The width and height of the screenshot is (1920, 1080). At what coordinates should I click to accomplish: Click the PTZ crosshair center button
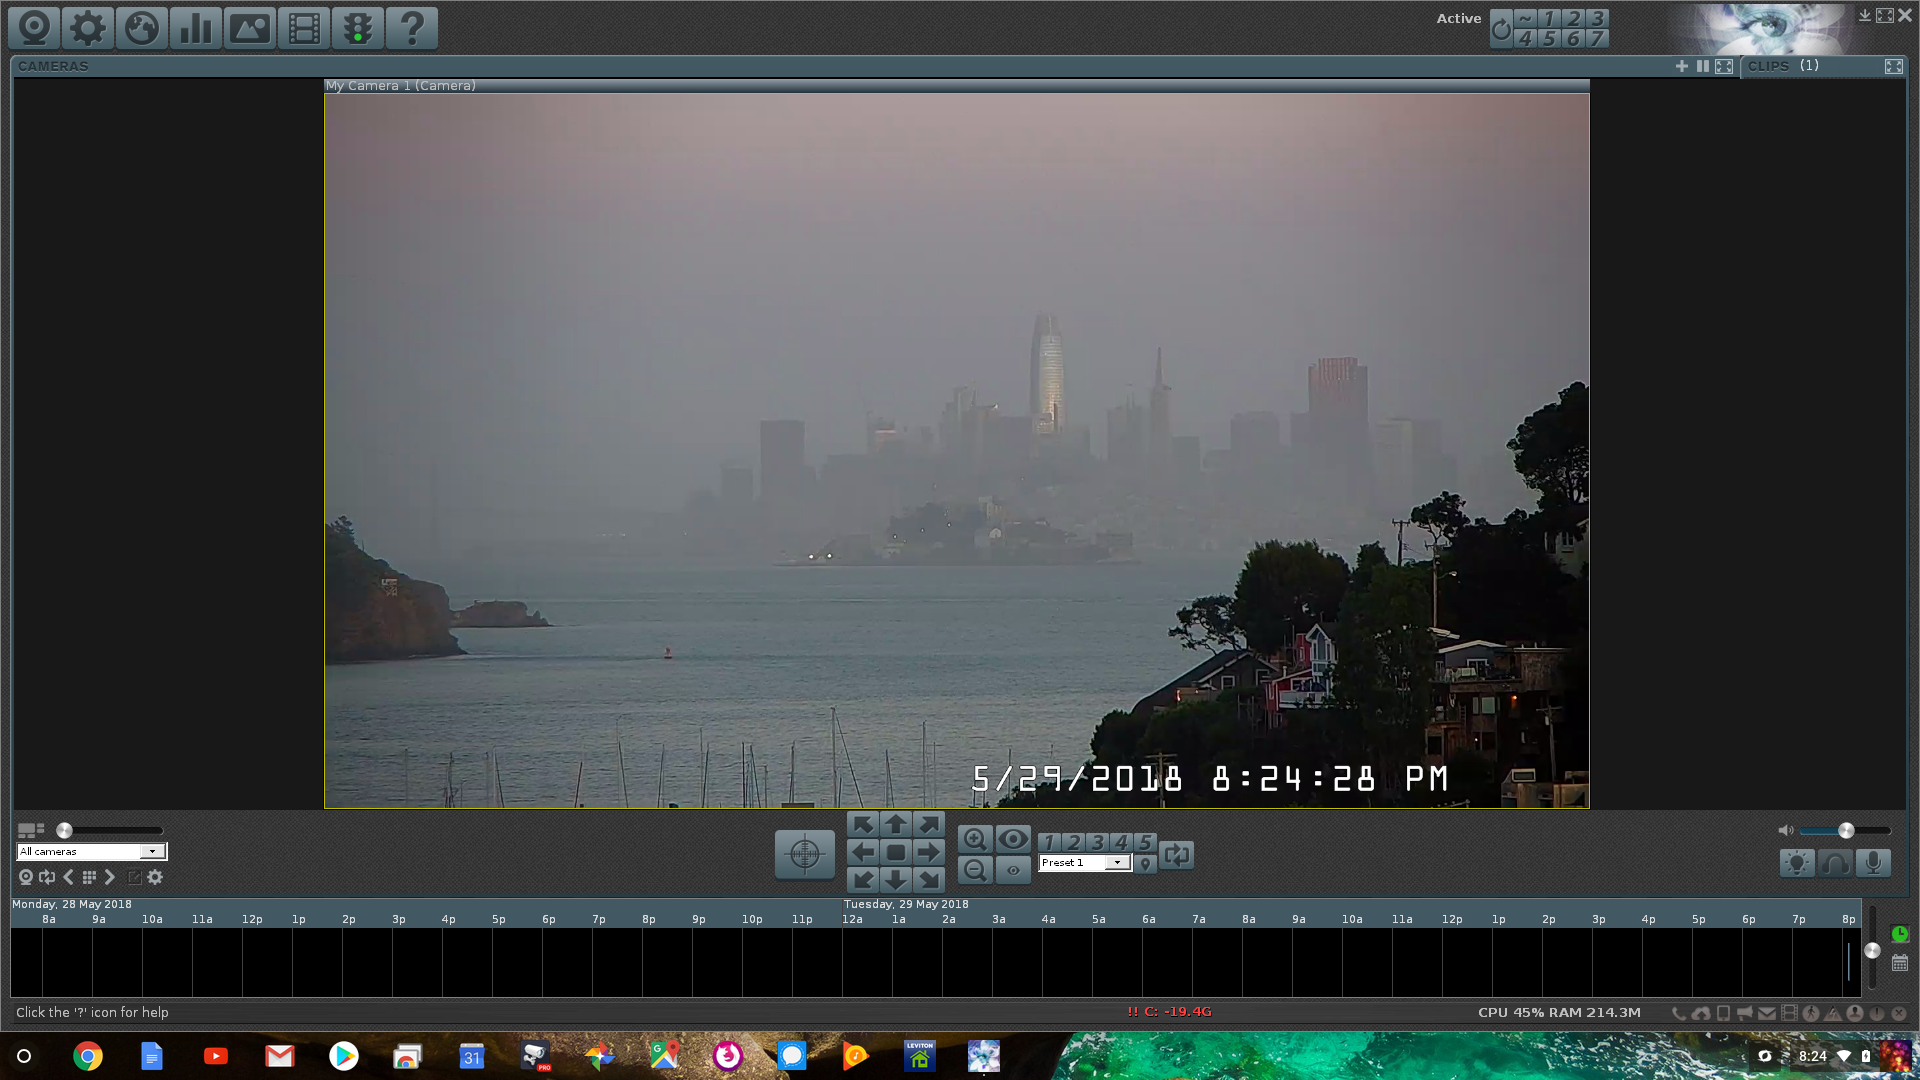[x=805, y=854]
